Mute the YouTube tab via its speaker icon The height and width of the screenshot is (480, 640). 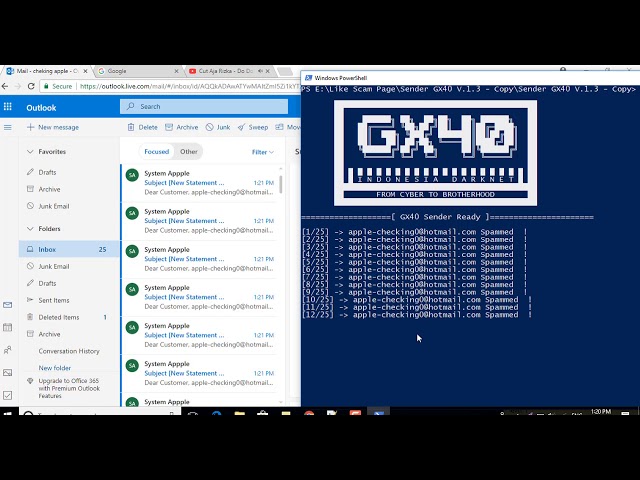pos(260,71)
